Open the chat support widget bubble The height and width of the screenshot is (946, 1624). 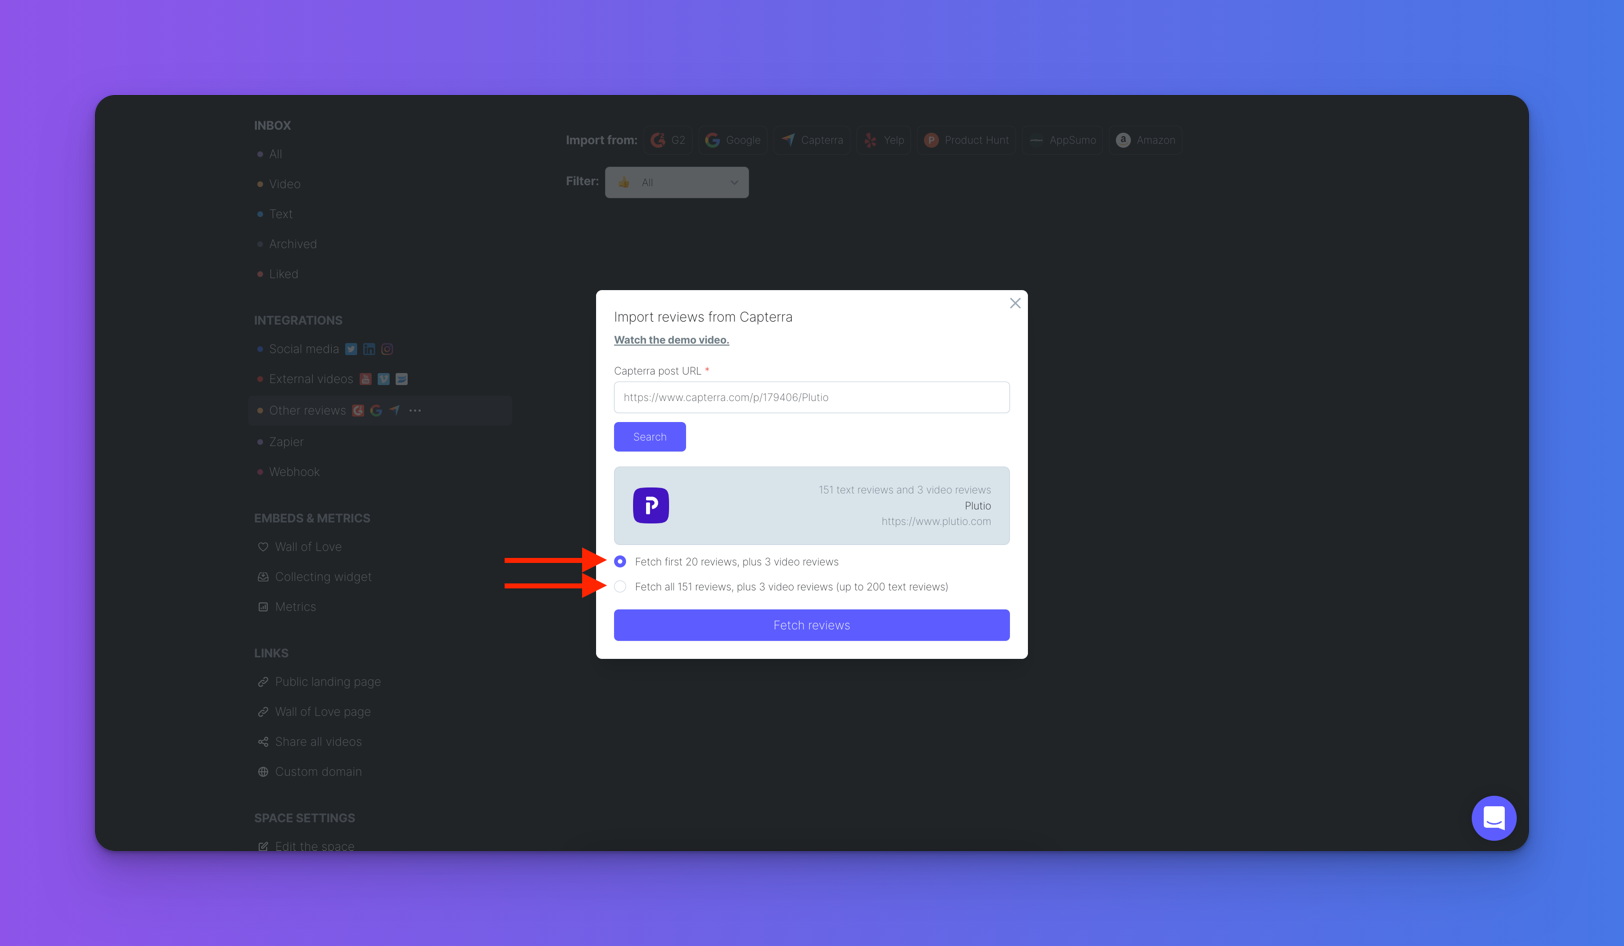click(x=1494, y=818)
